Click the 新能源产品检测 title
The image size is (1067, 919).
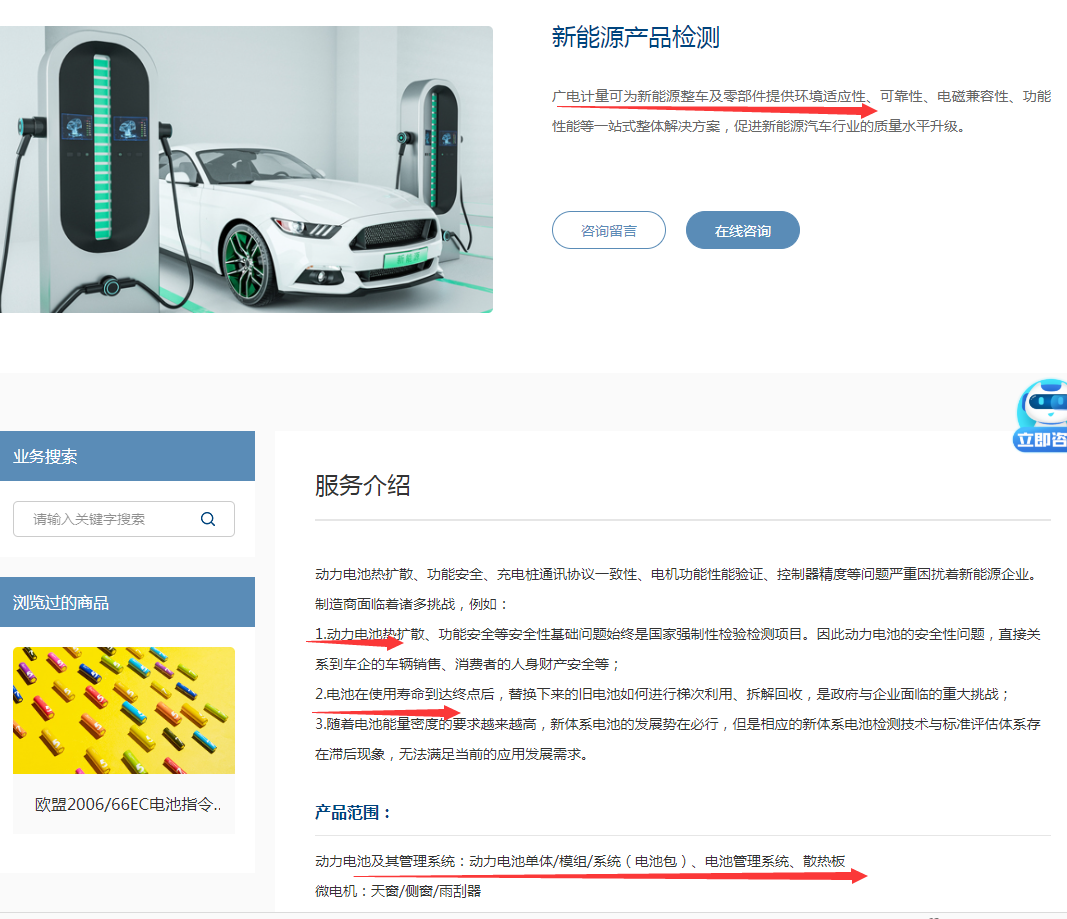pos(635,38)
